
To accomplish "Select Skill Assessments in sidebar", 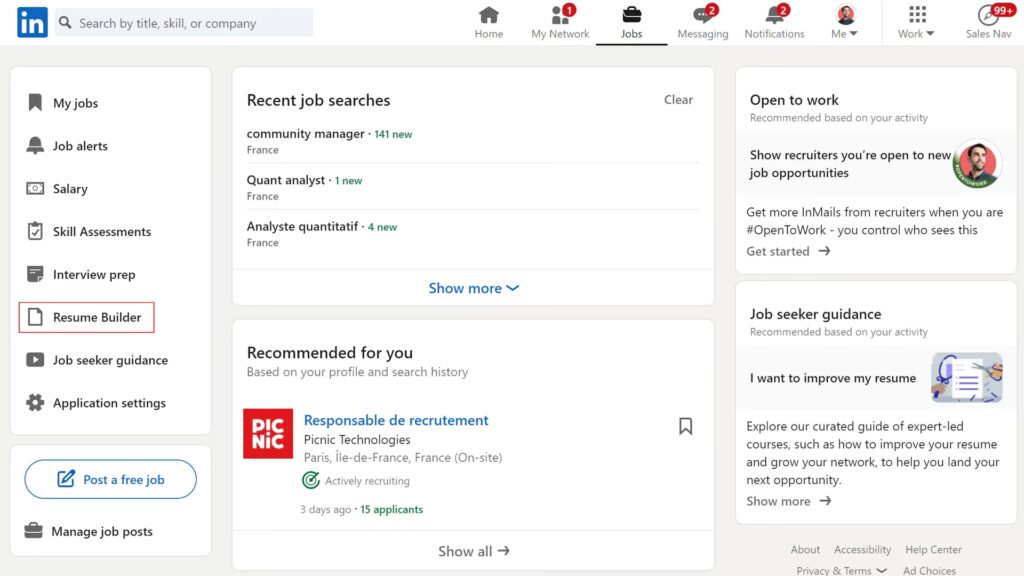I will (101, 232).
